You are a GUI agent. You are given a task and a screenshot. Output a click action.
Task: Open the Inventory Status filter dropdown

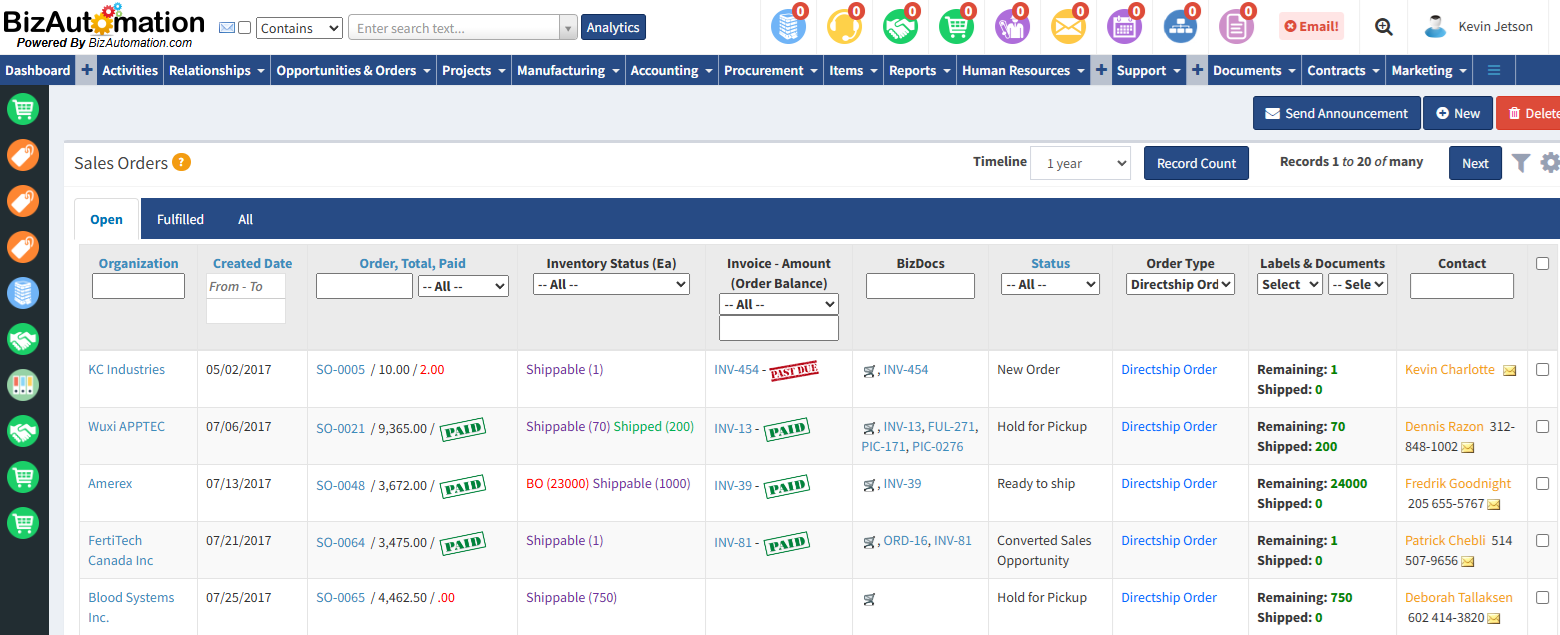click(x=612, y=284)
